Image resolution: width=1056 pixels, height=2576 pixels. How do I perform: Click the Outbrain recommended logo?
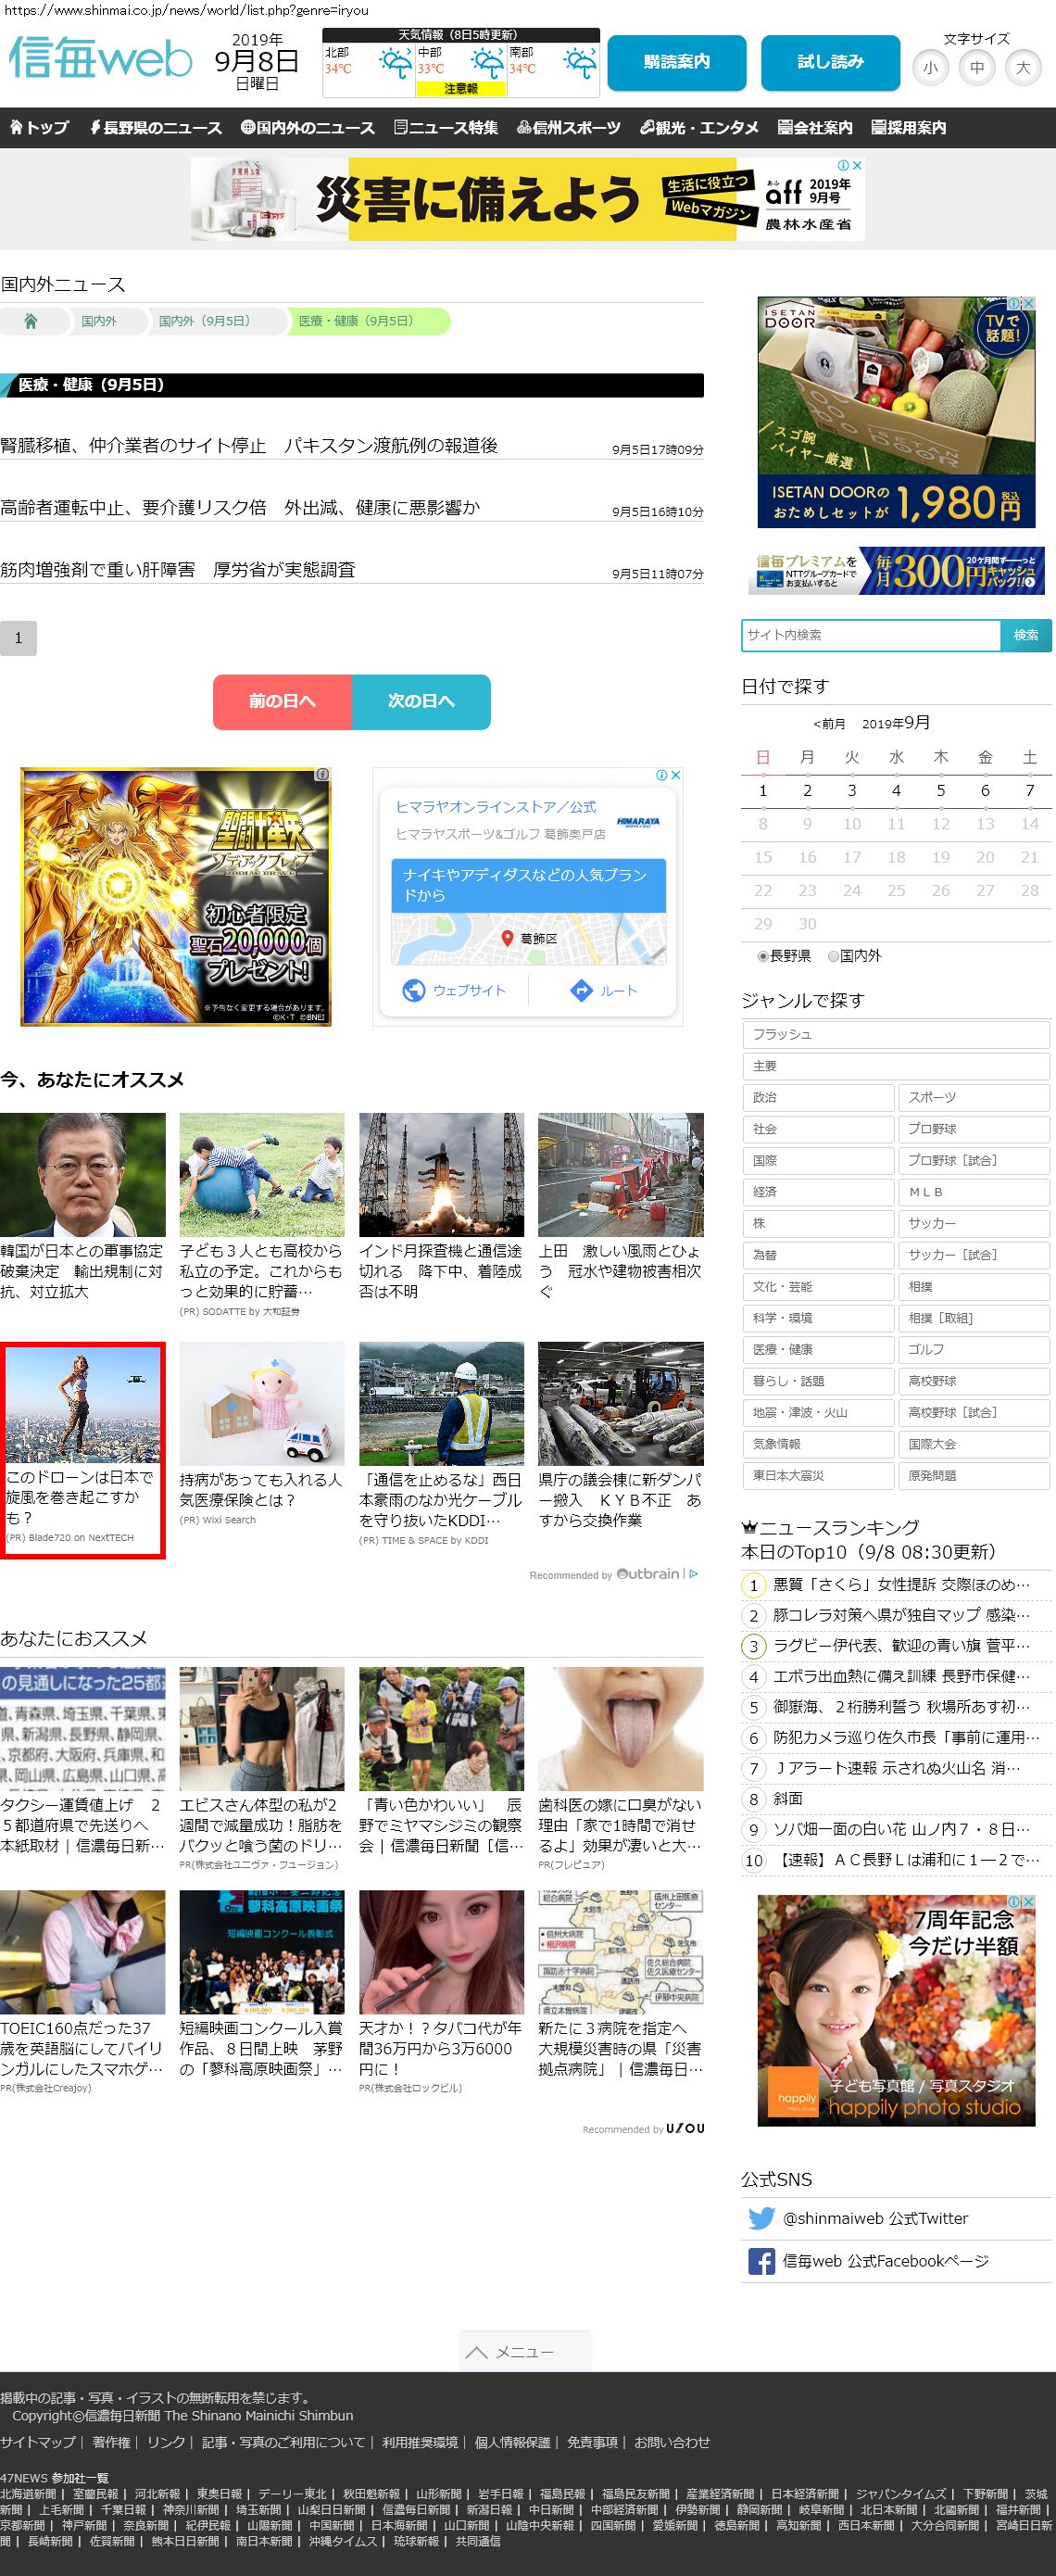pos(648,1574)
